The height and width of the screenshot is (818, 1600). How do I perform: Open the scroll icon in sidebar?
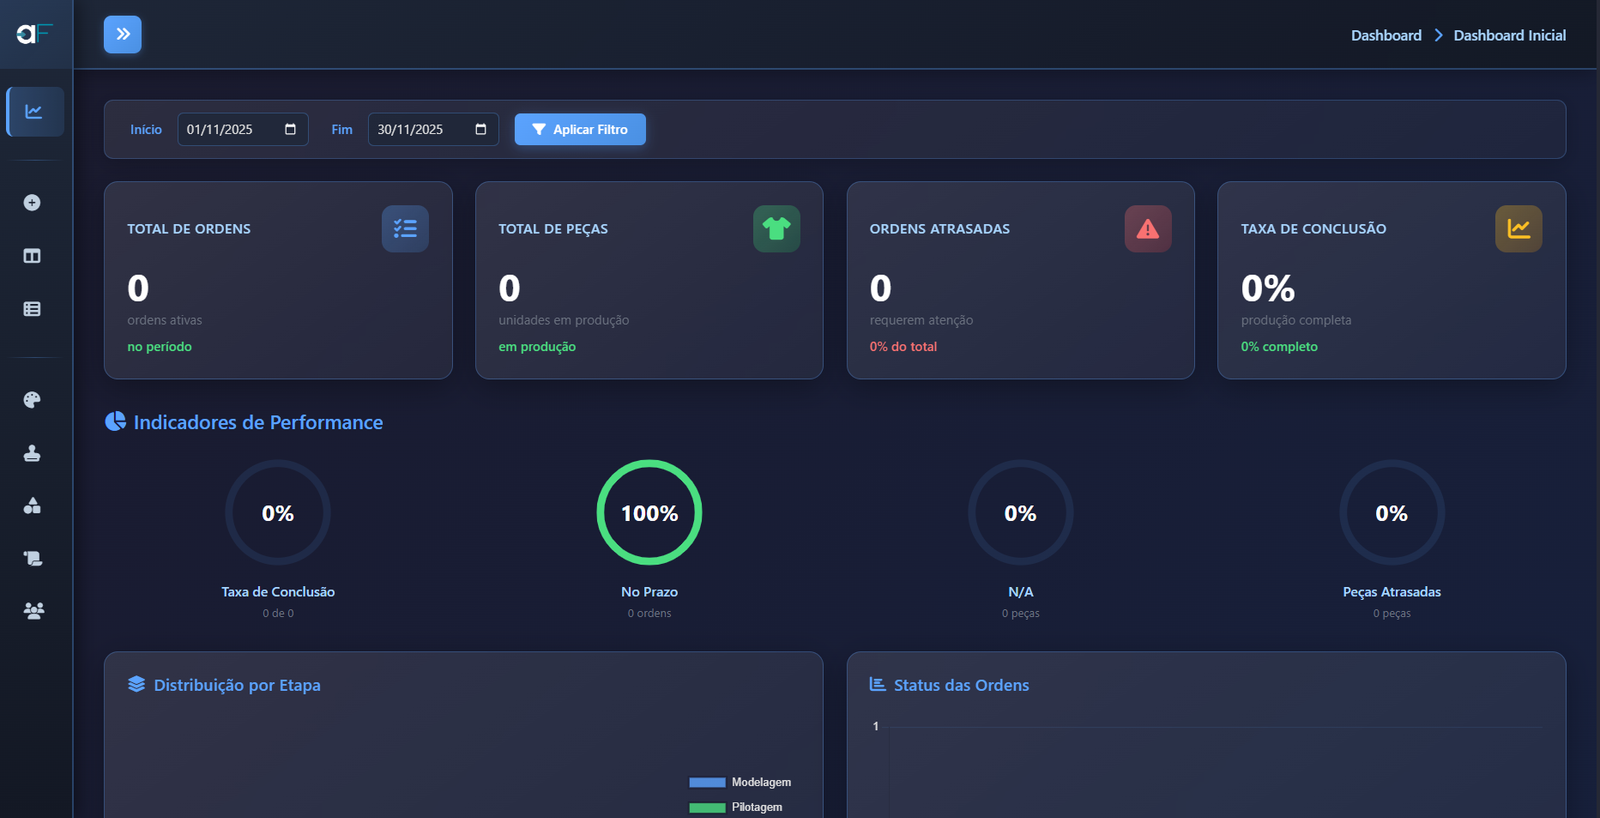[x=32, y=558]
